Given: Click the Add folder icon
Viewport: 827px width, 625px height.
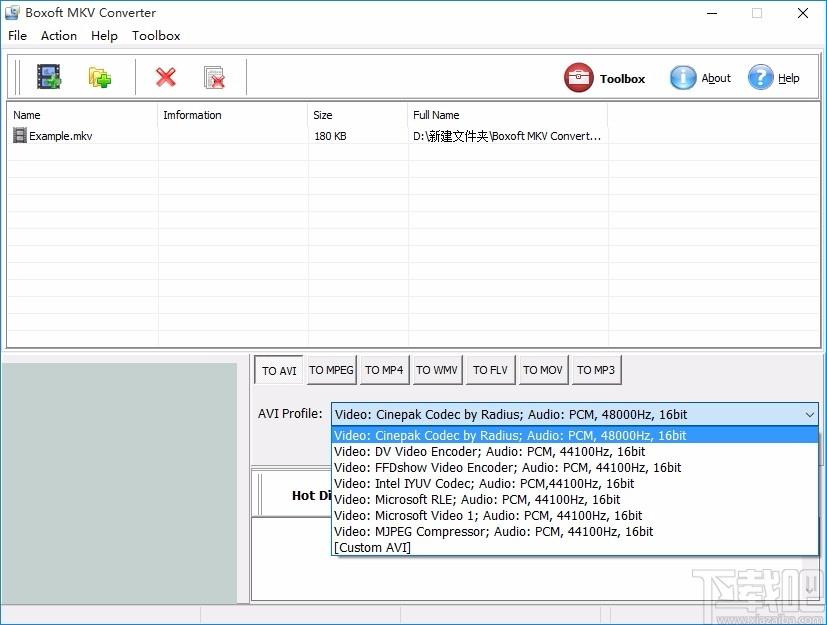Looking at the screenshot, I should (x=99, y=77).
